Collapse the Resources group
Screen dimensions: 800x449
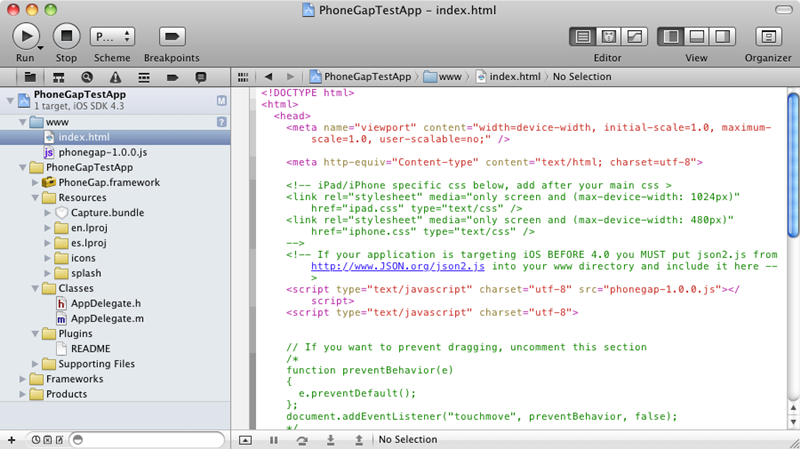[x=35, y=197]
